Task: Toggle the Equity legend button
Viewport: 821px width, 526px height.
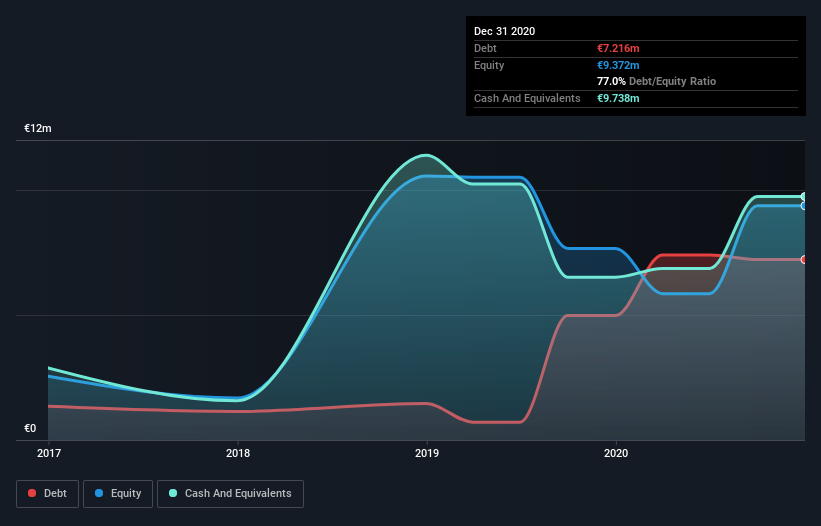Action: [x=118, y=494]
